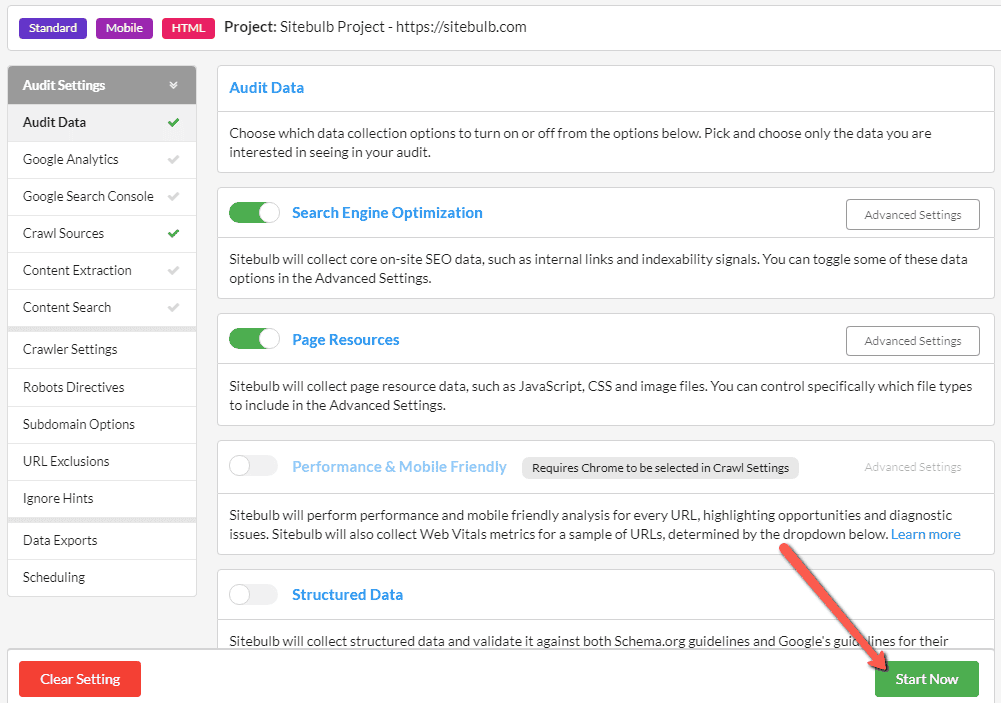Click the Search Engine Optimization heading

[x=388, y=213]
